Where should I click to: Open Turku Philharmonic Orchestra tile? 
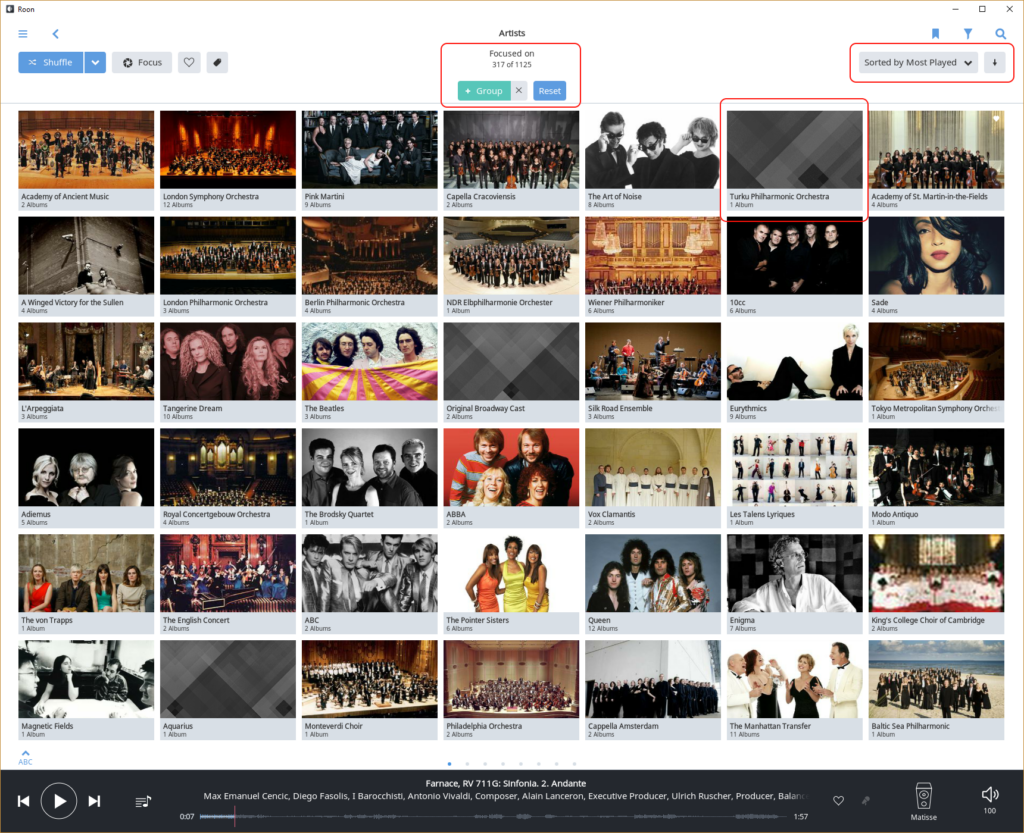pyautogui.click(x=795, y=160)
